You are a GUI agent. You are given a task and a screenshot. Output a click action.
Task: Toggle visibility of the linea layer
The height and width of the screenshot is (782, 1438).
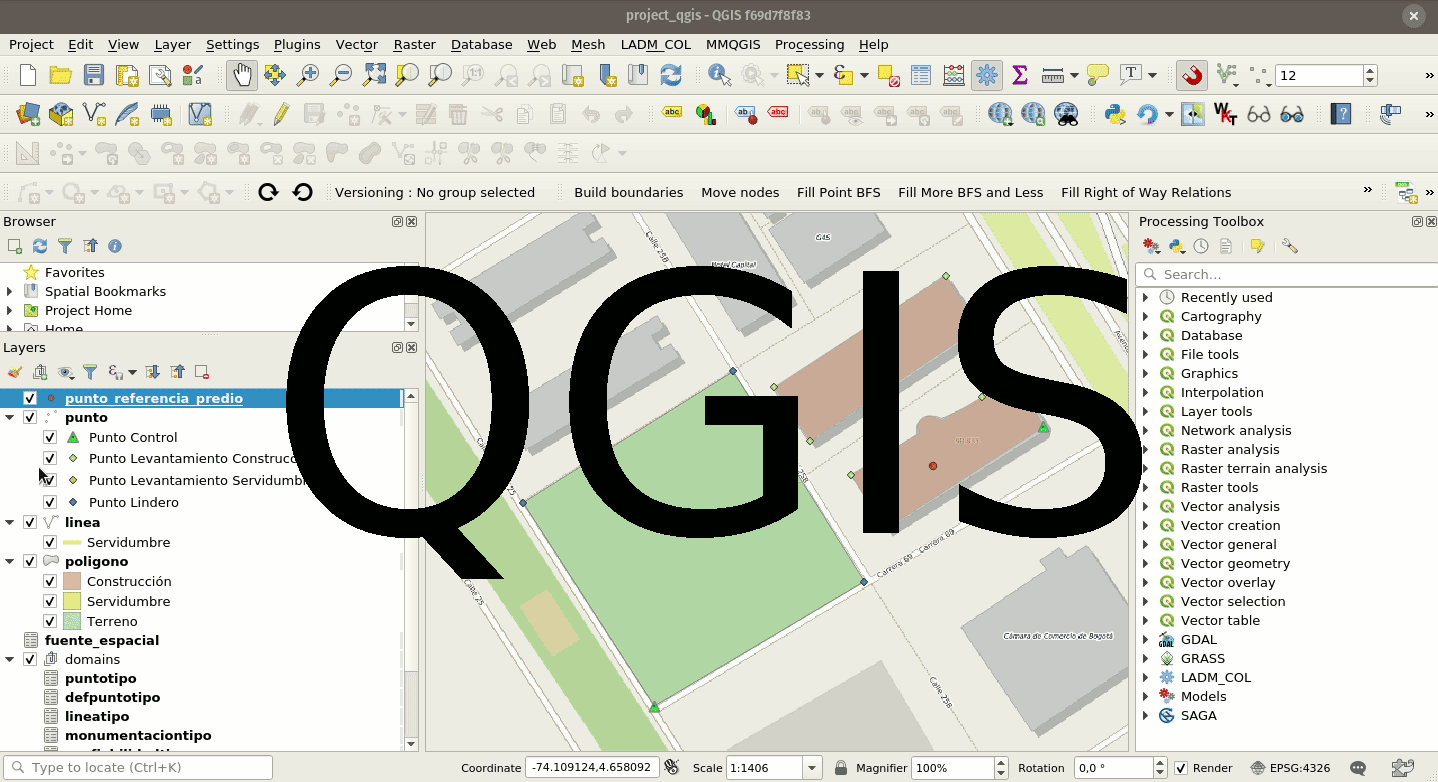pos(30,522)
